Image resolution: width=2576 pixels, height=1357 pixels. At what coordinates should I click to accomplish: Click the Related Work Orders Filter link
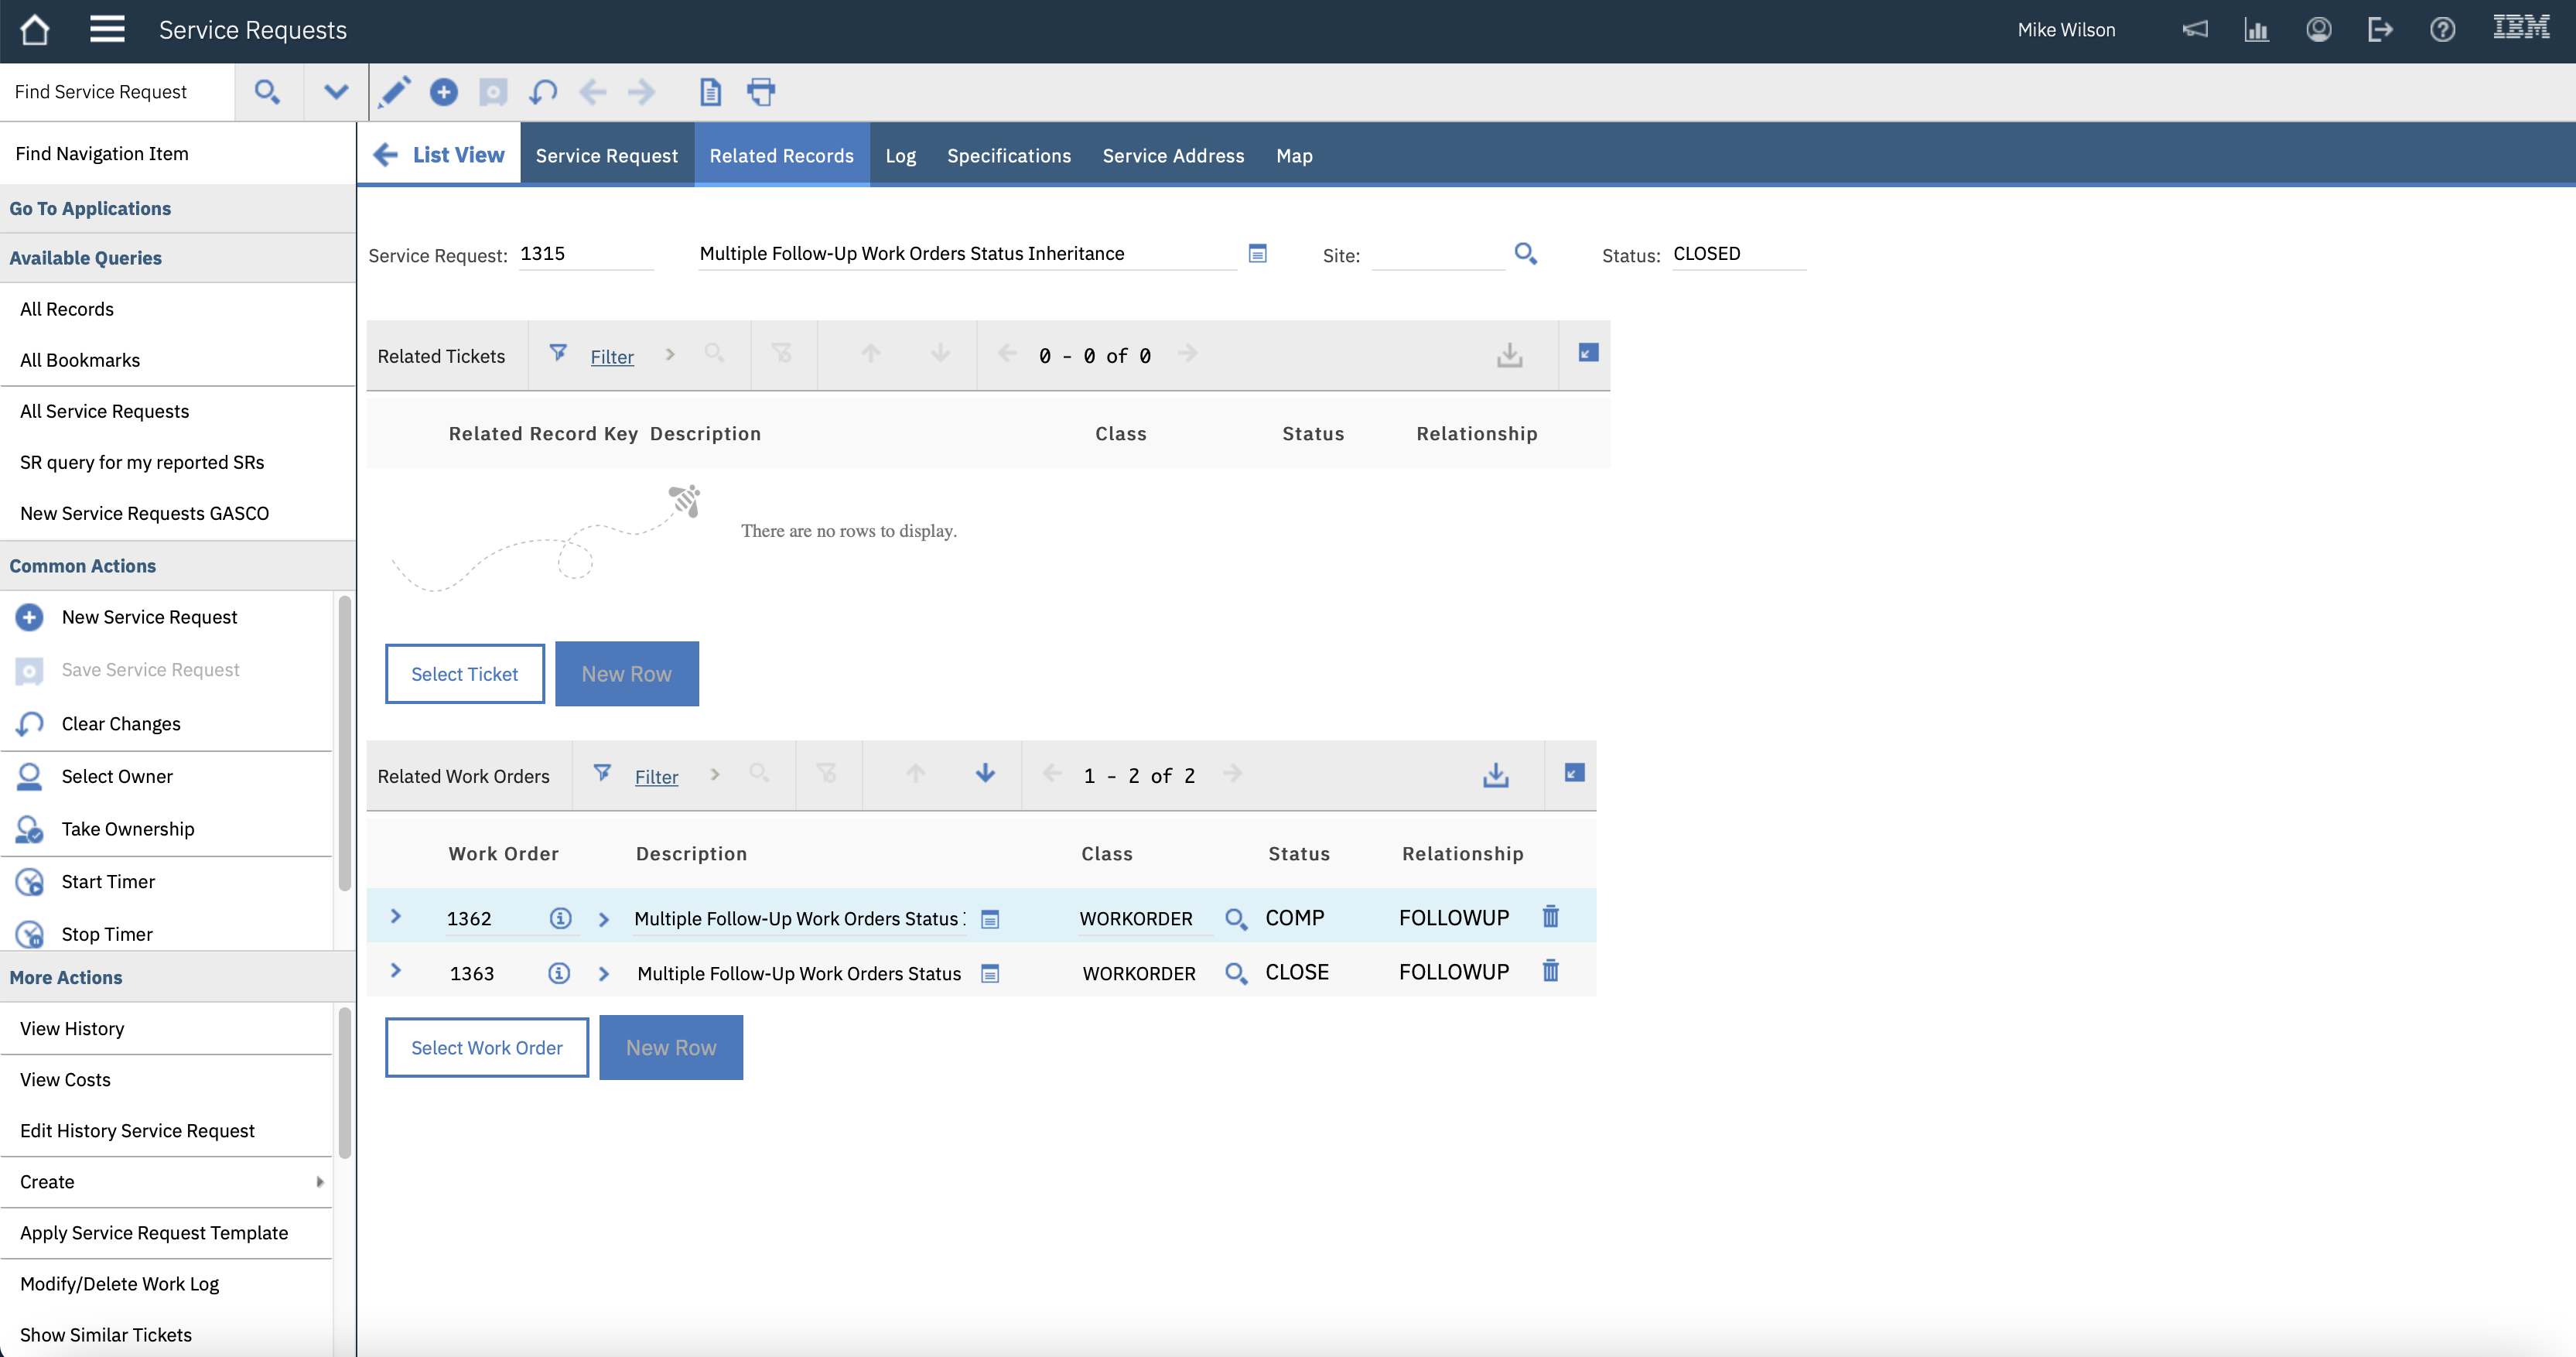tap(656, 777)
